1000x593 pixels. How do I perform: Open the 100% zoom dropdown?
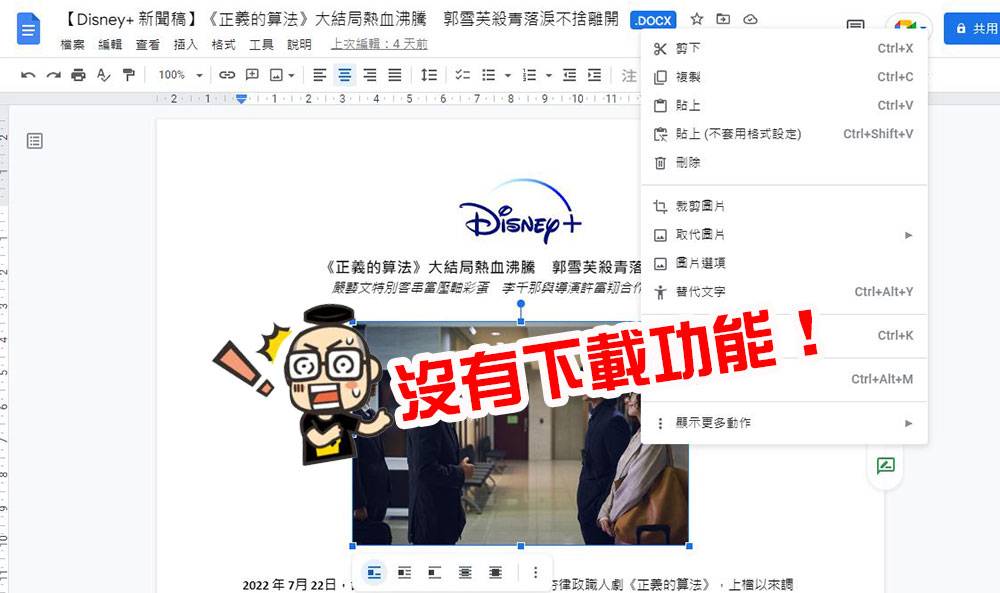pos(178,75)
